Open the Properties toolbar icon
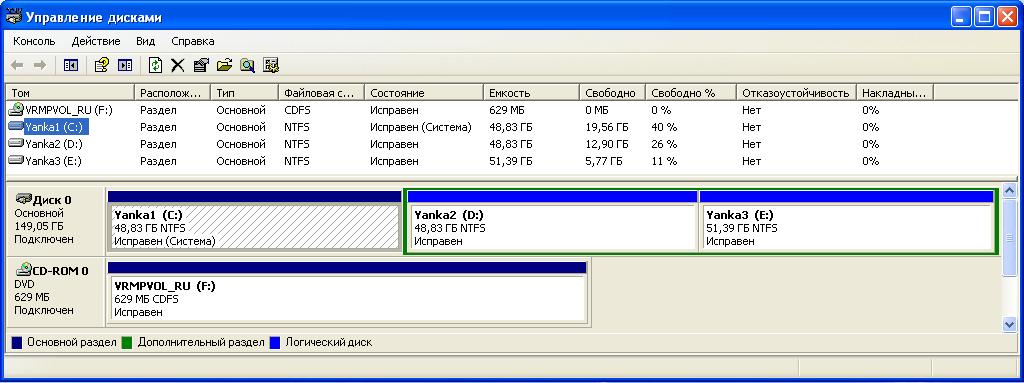Viewport: 1024px width, 383px height. click(201, 65)
